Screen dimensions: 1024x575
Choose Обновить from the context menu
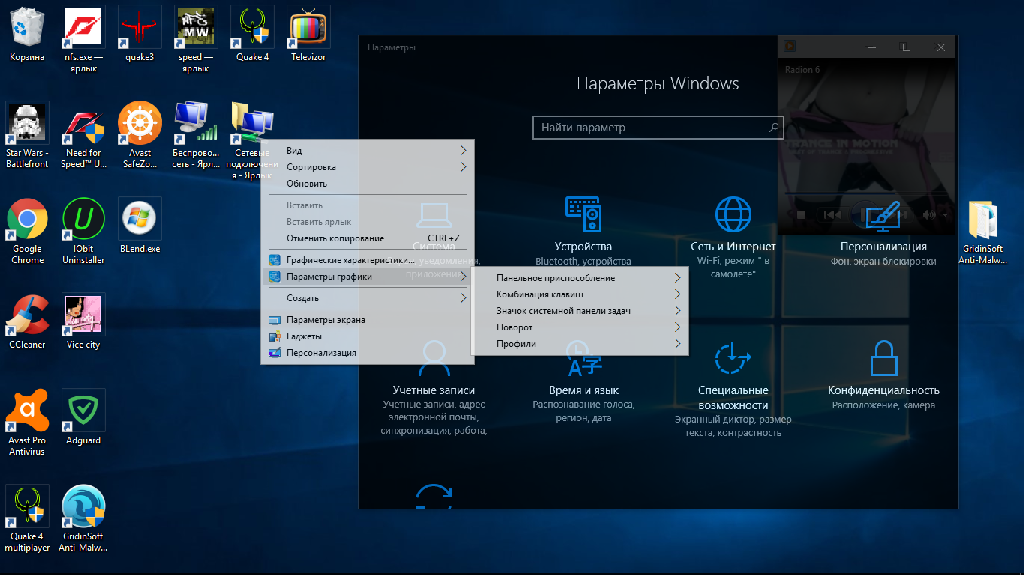[306, 184]
